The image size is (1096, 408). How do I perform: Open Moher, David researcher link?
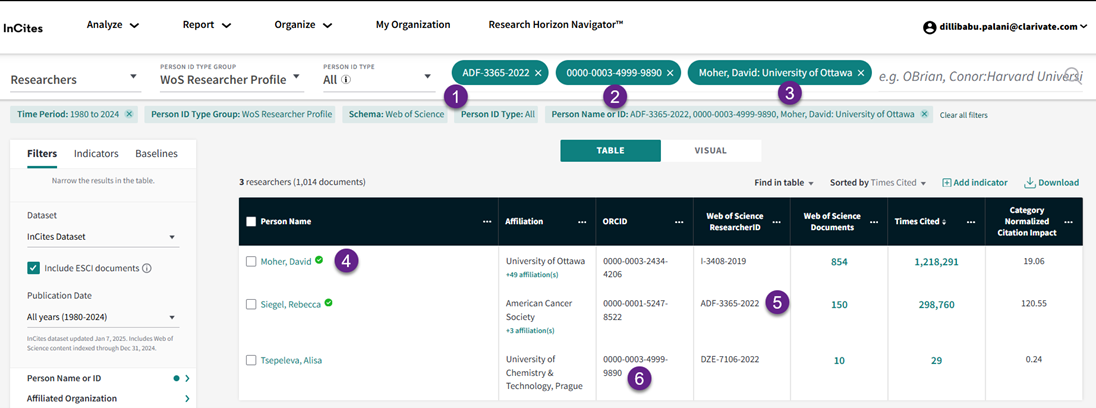click(286, 261)
